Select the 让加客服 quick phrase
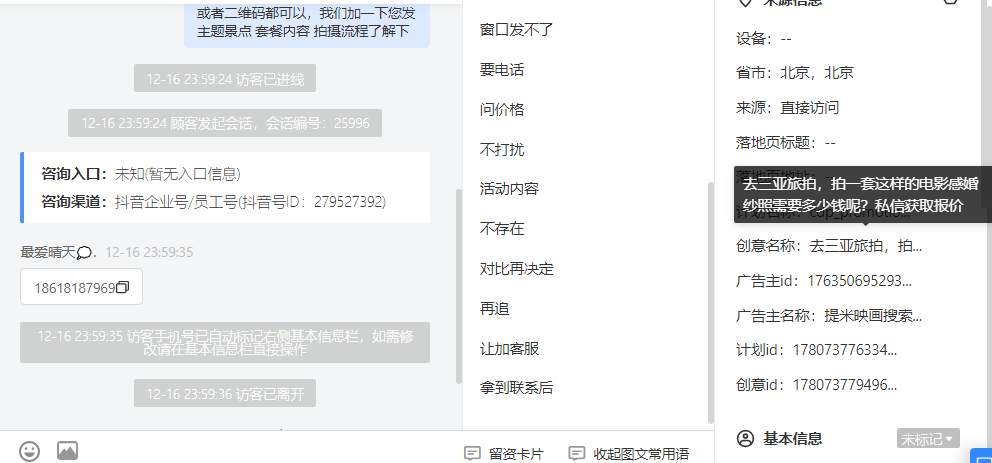992x463 pixels. 509,349
